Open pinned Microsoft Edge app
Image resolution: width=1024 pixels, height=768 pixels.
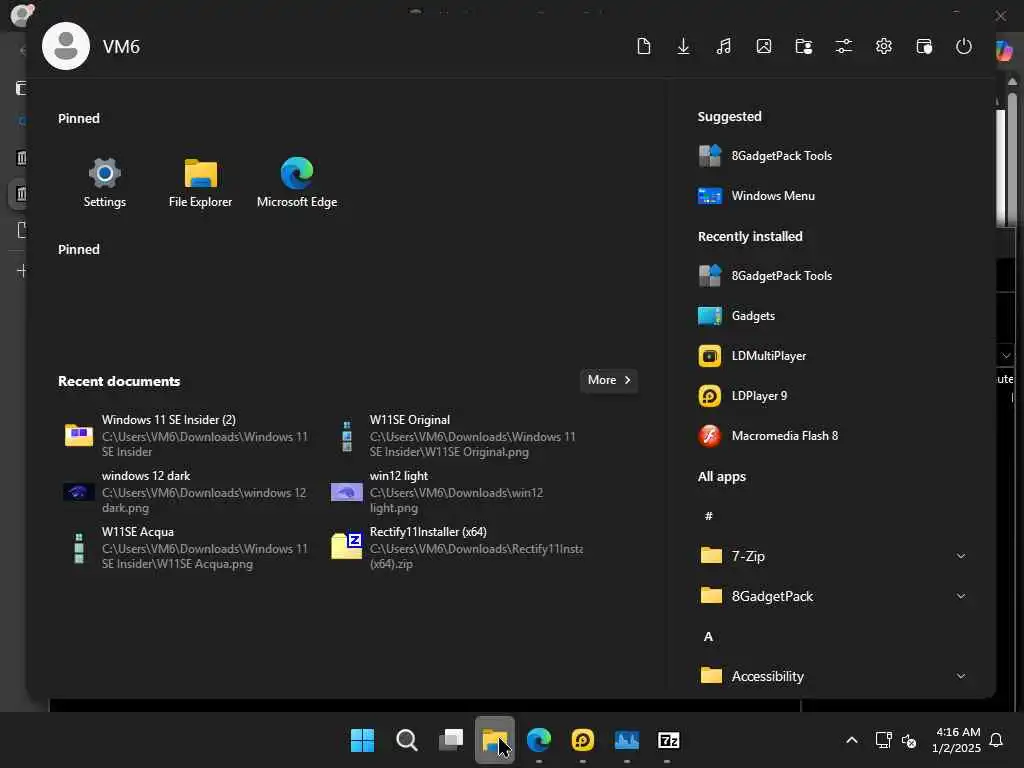(297, 183)
